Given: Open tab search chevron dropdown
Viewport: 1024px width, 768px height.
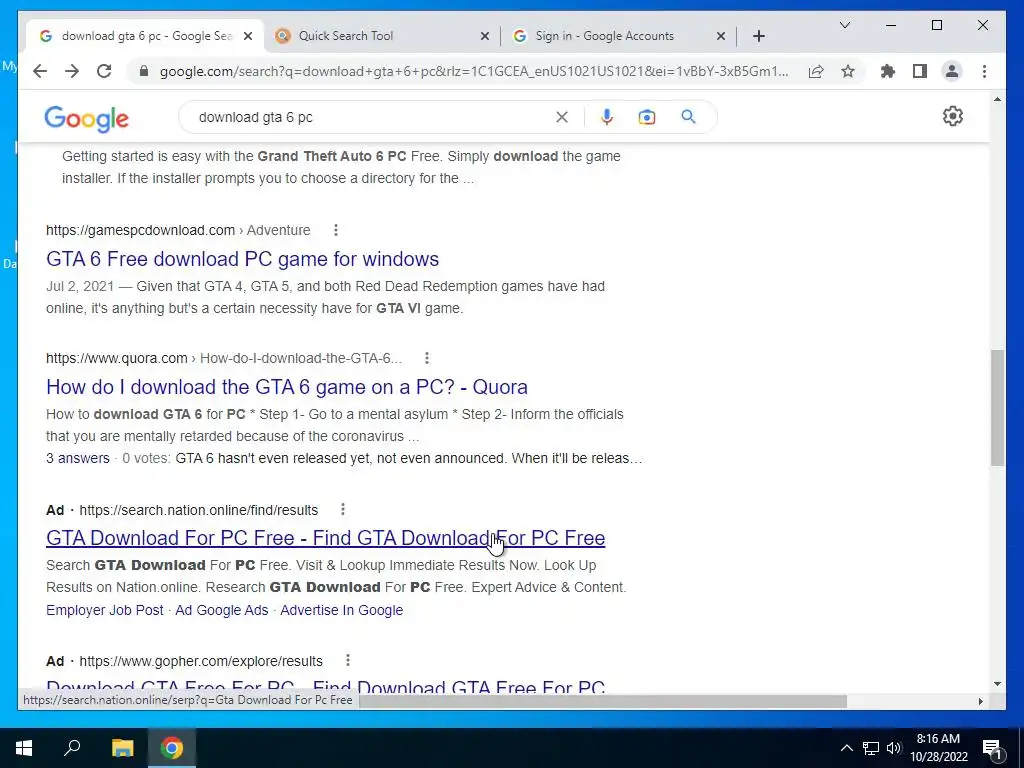Looking at the screenshot, I should tap(844, 25).
